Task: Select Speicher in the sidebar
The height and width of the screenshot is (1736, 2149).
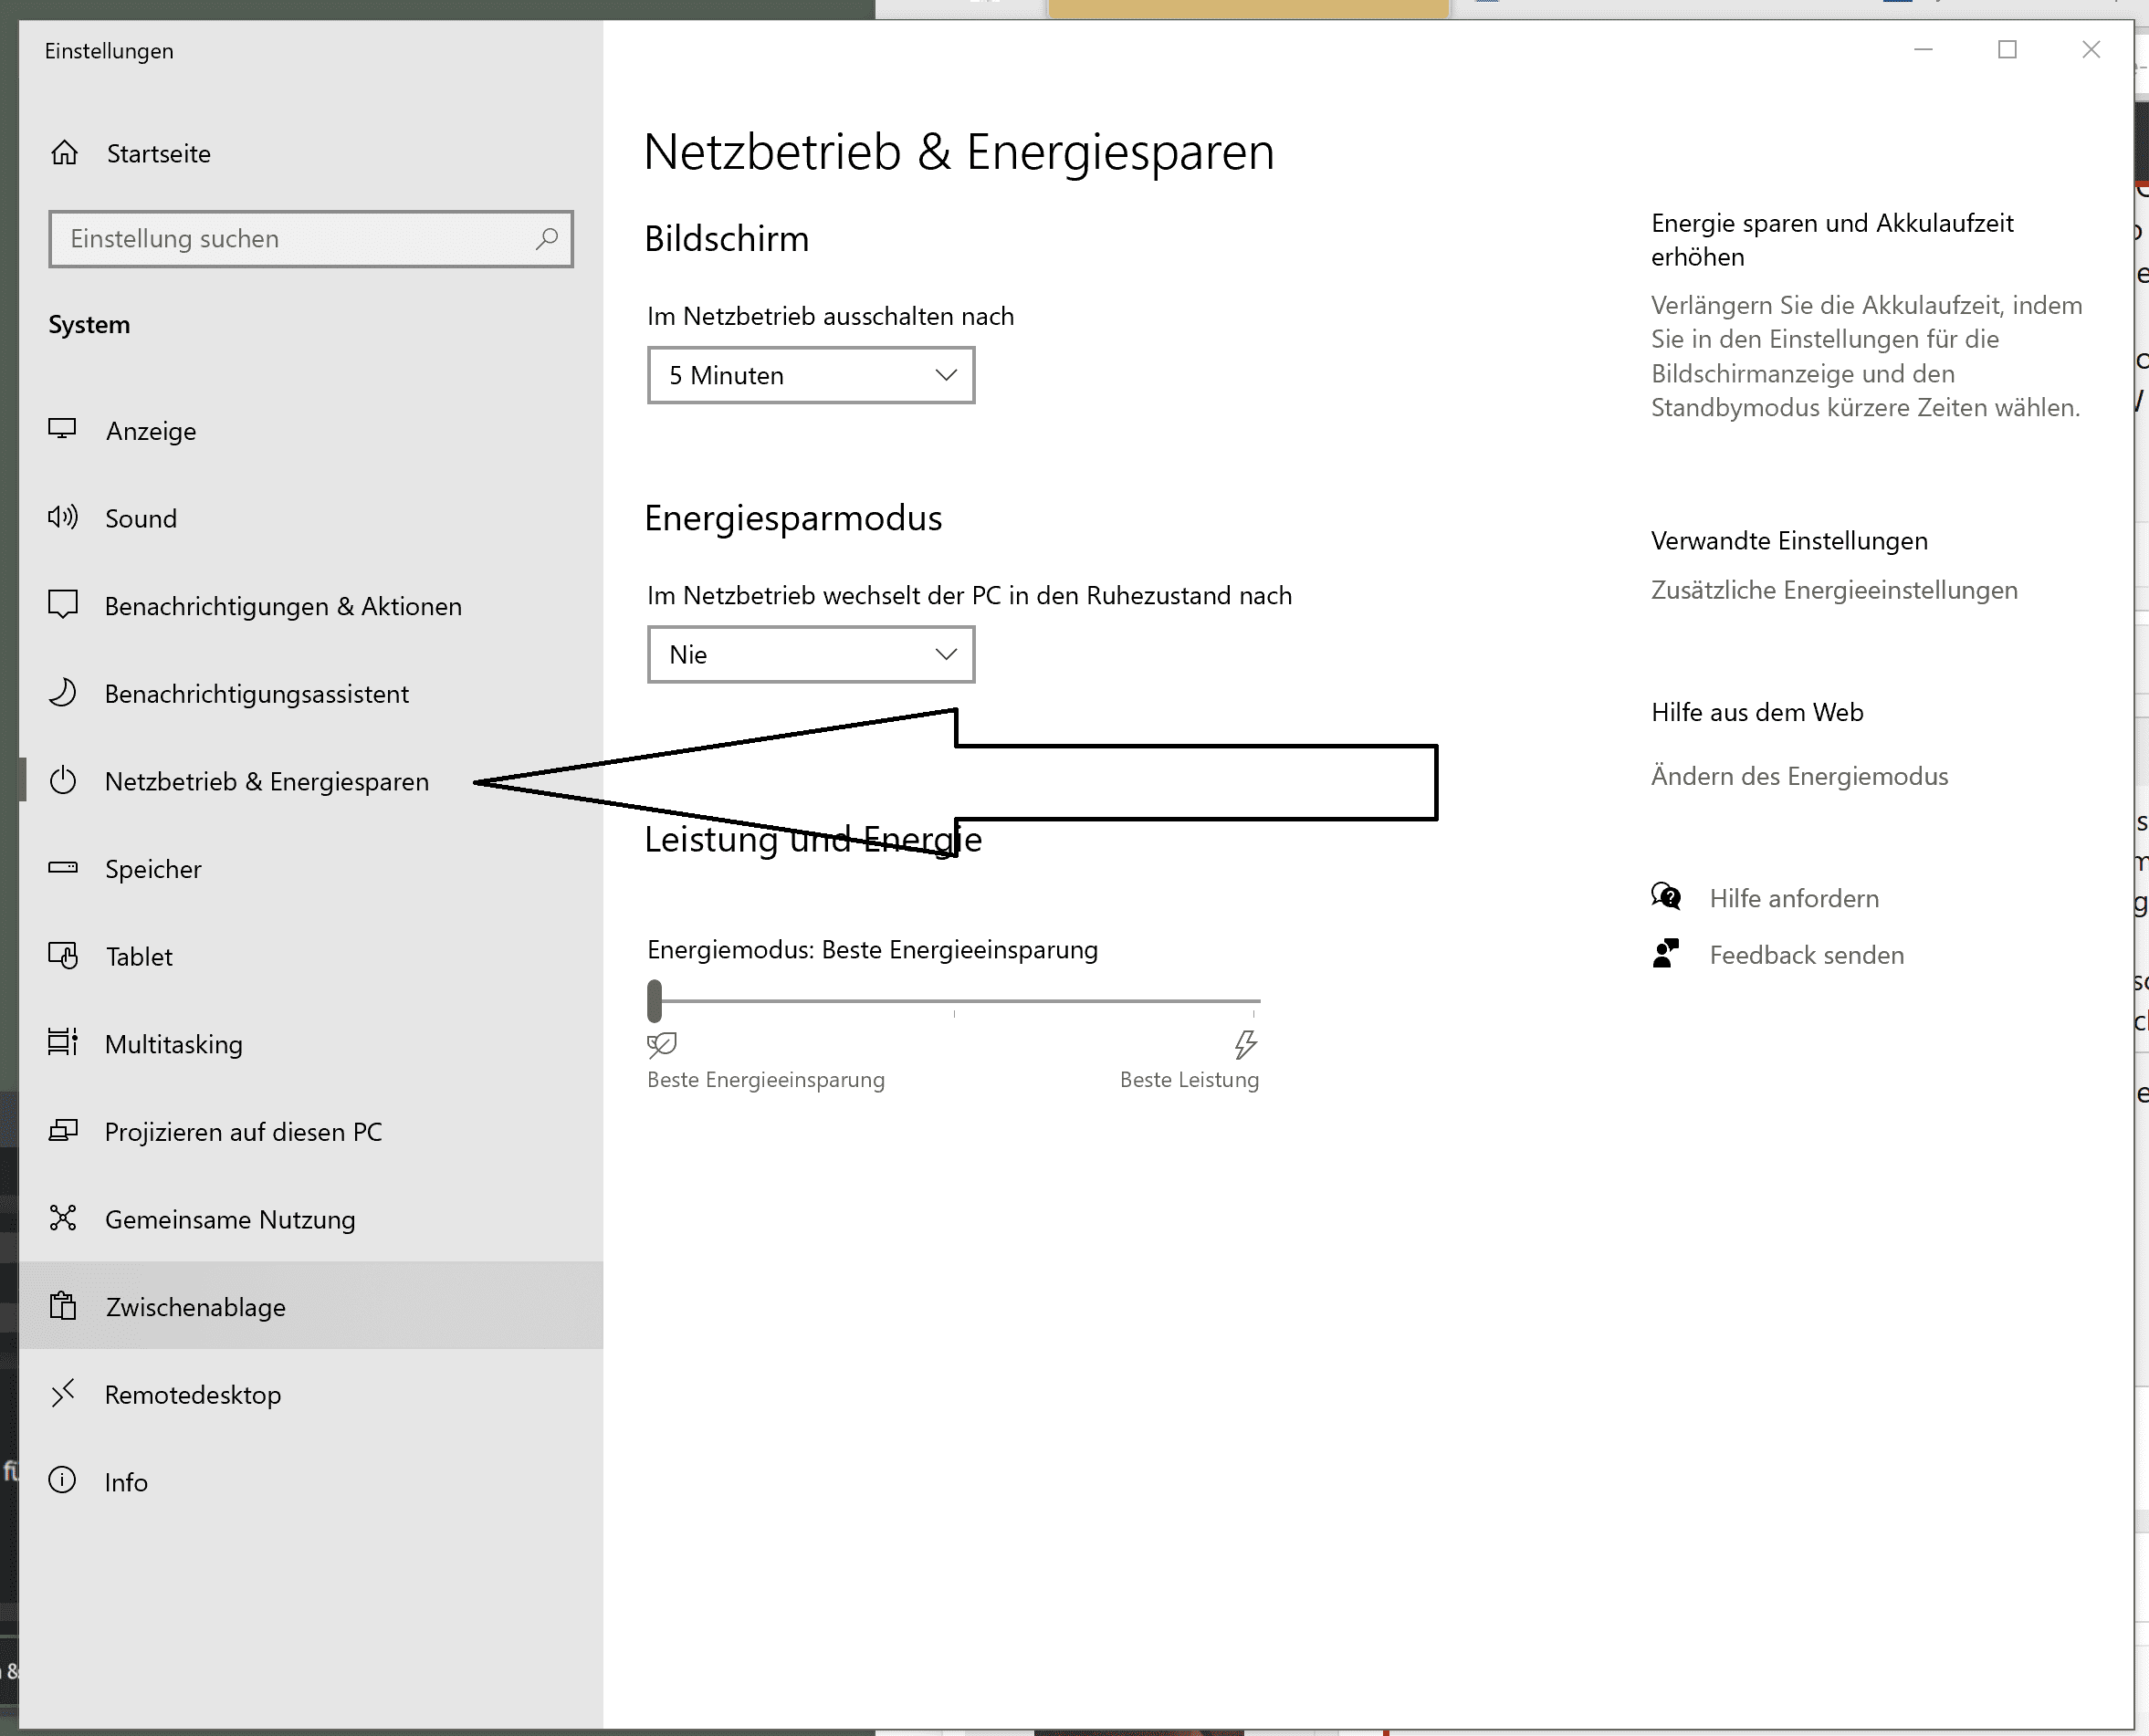Action: [x=311, y=869]
